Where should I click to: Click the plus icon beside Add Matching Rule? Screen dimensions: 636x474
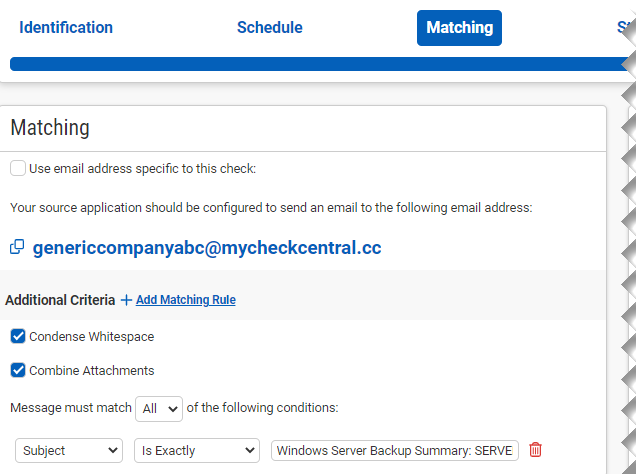(126, 300)
